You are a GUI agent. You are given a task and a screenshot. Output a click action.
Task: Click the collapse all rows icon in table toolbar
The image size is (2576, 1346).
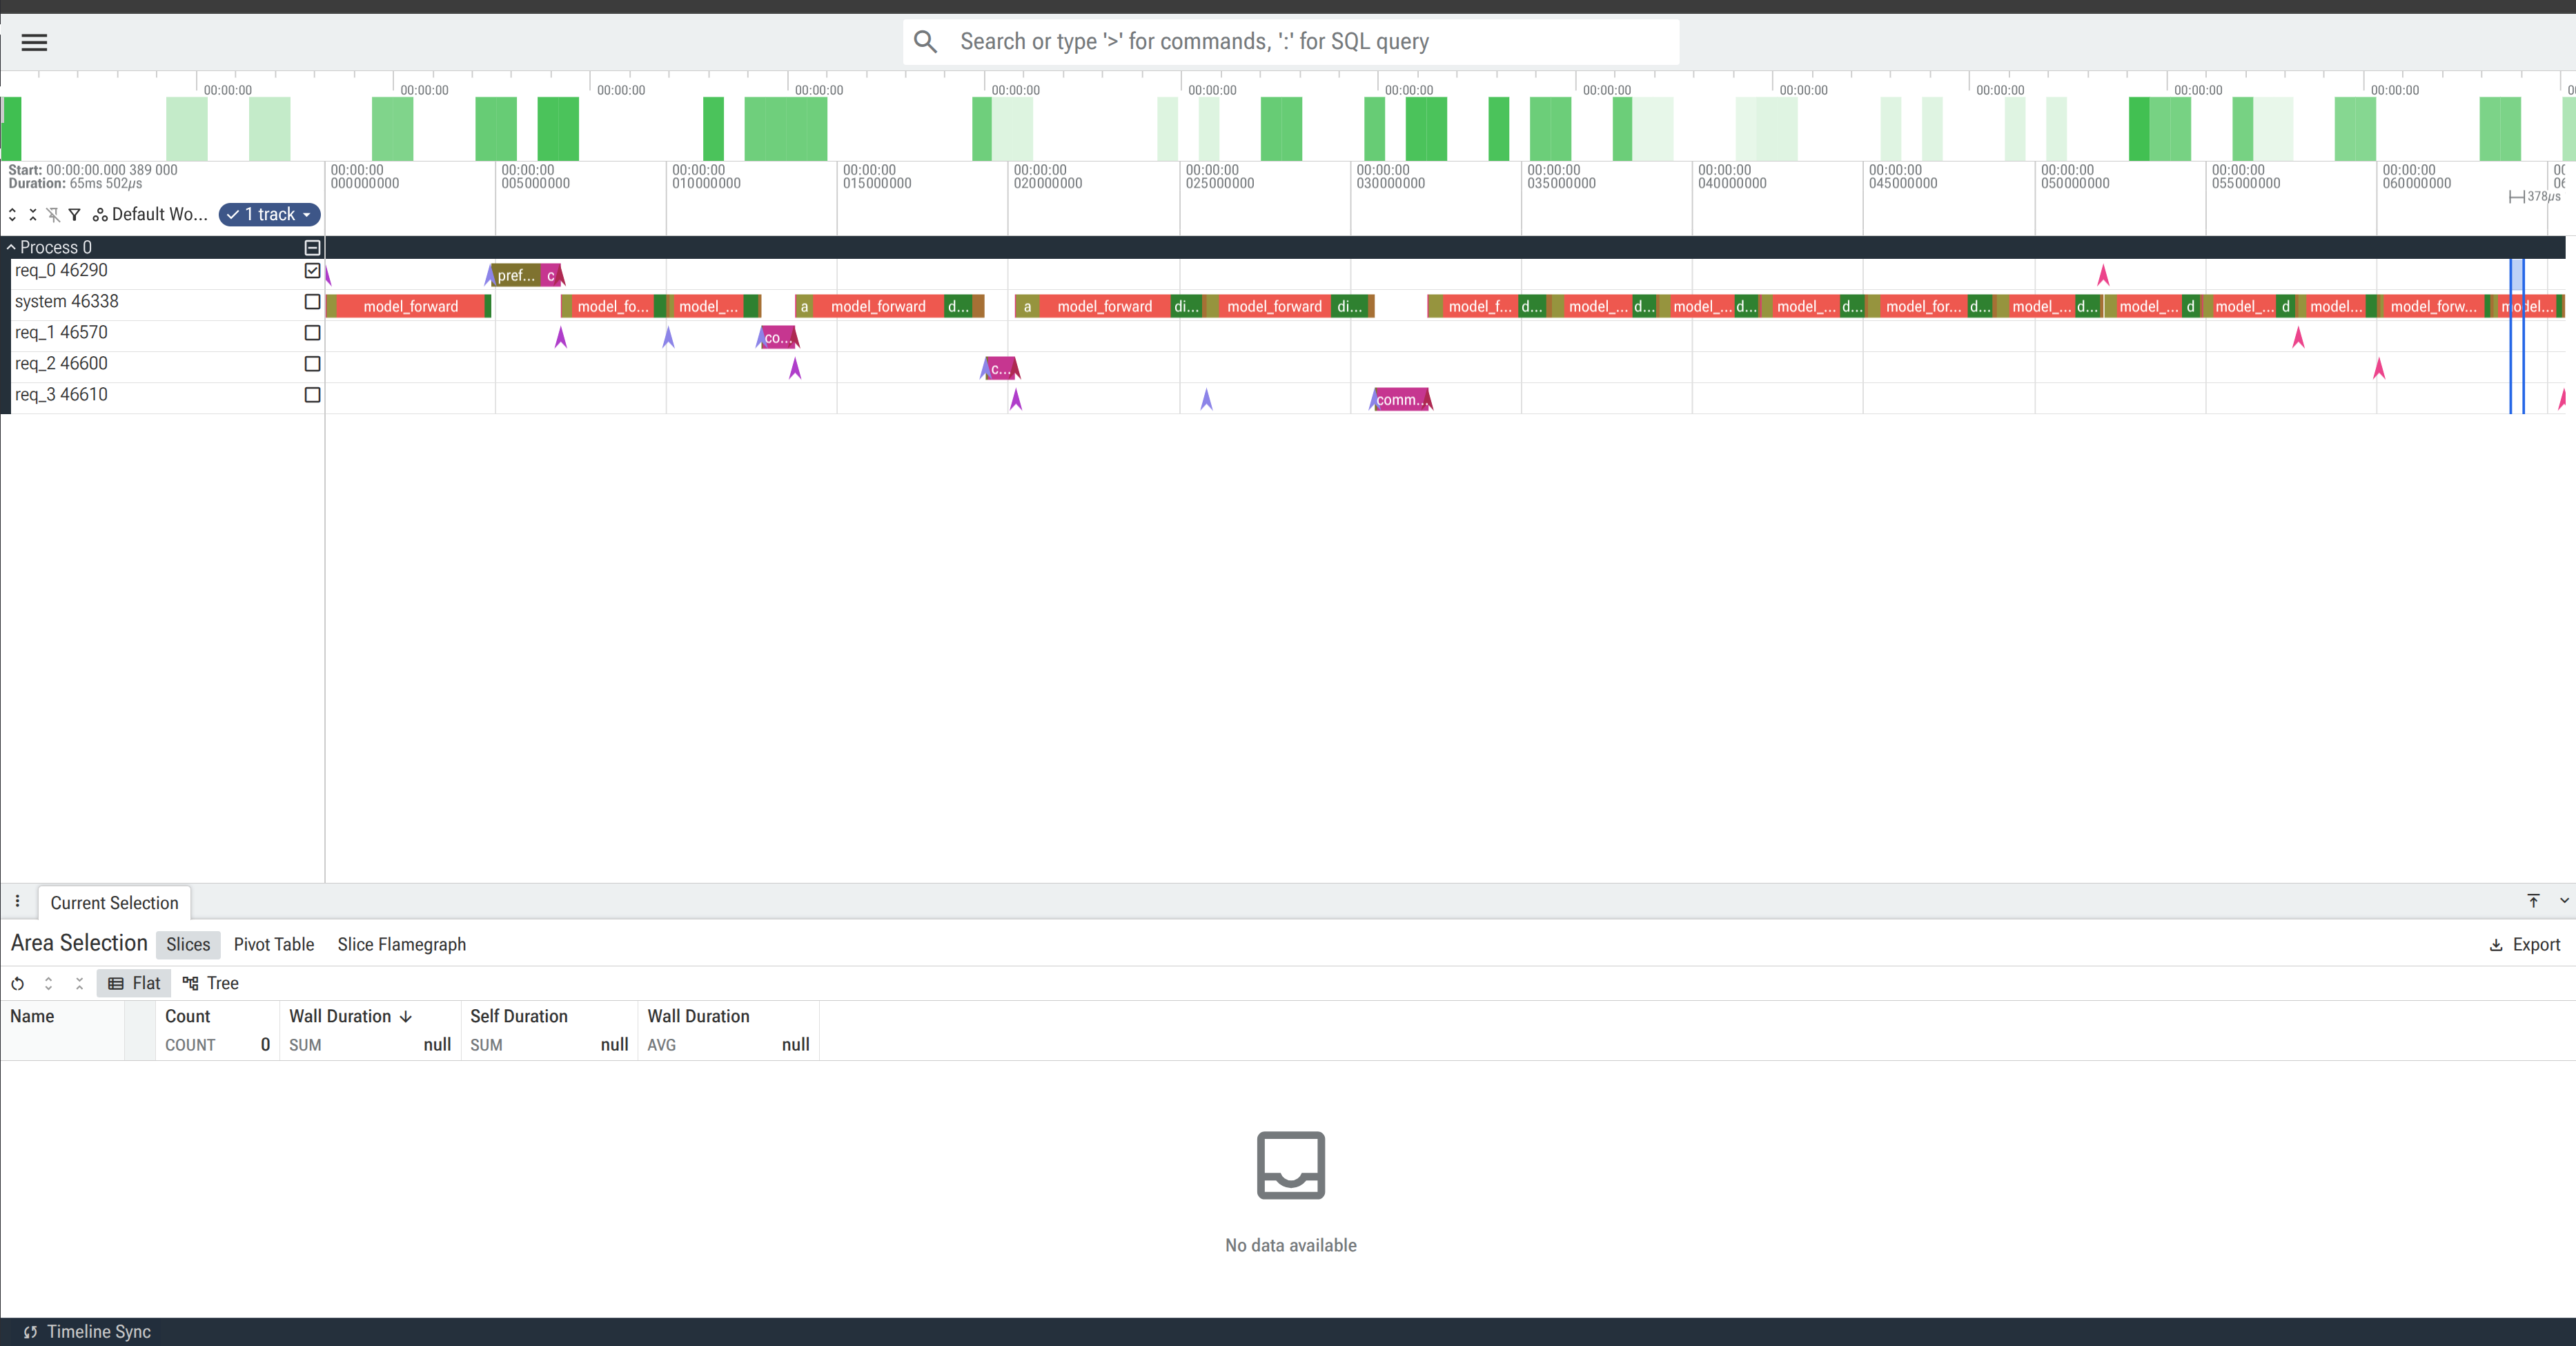[x=79, y=983]
